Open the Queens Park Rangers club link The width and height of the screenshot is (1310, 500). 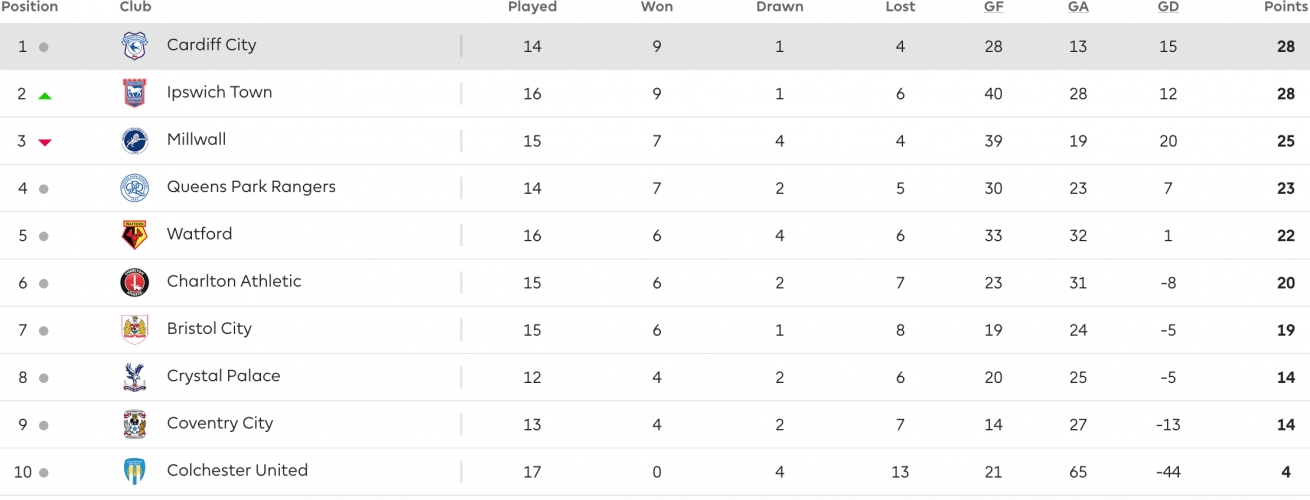tap(251, 187)
